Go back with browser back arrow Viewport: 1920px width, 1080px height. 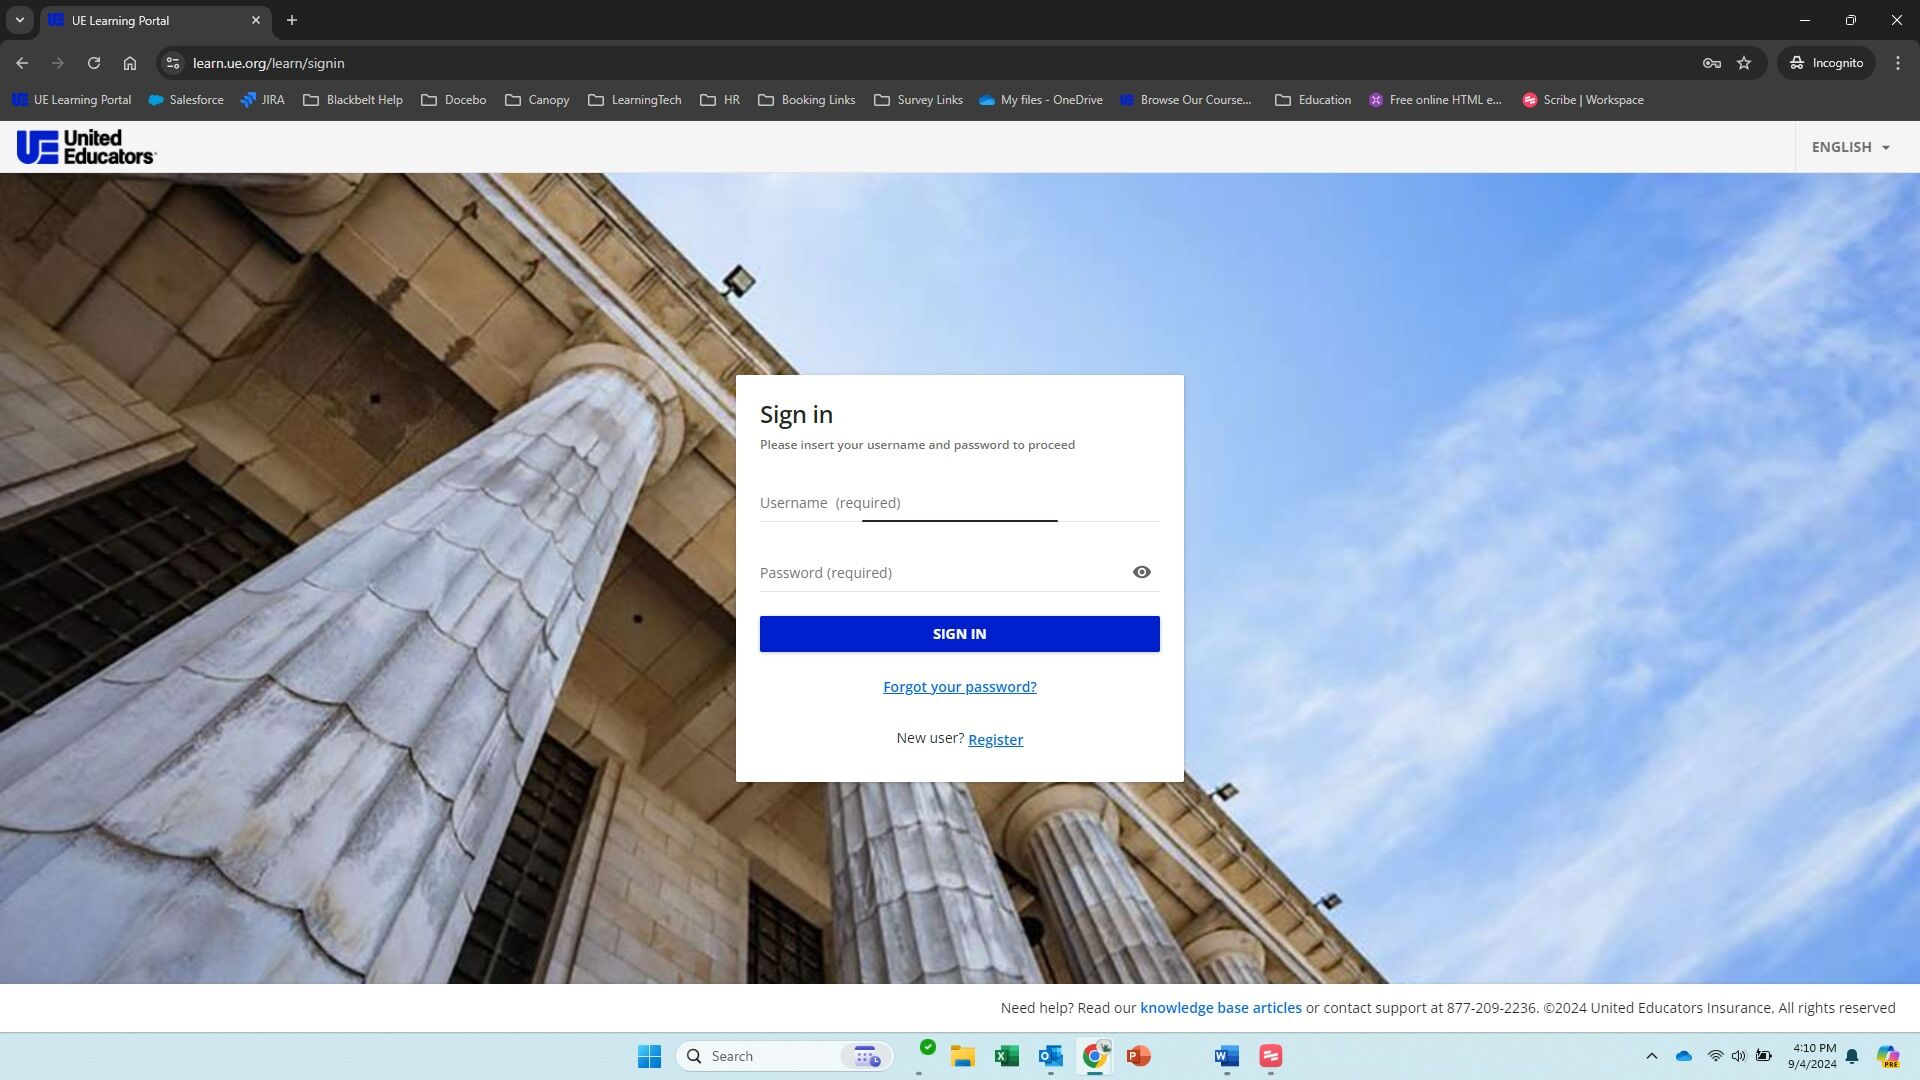click(22, 63)
